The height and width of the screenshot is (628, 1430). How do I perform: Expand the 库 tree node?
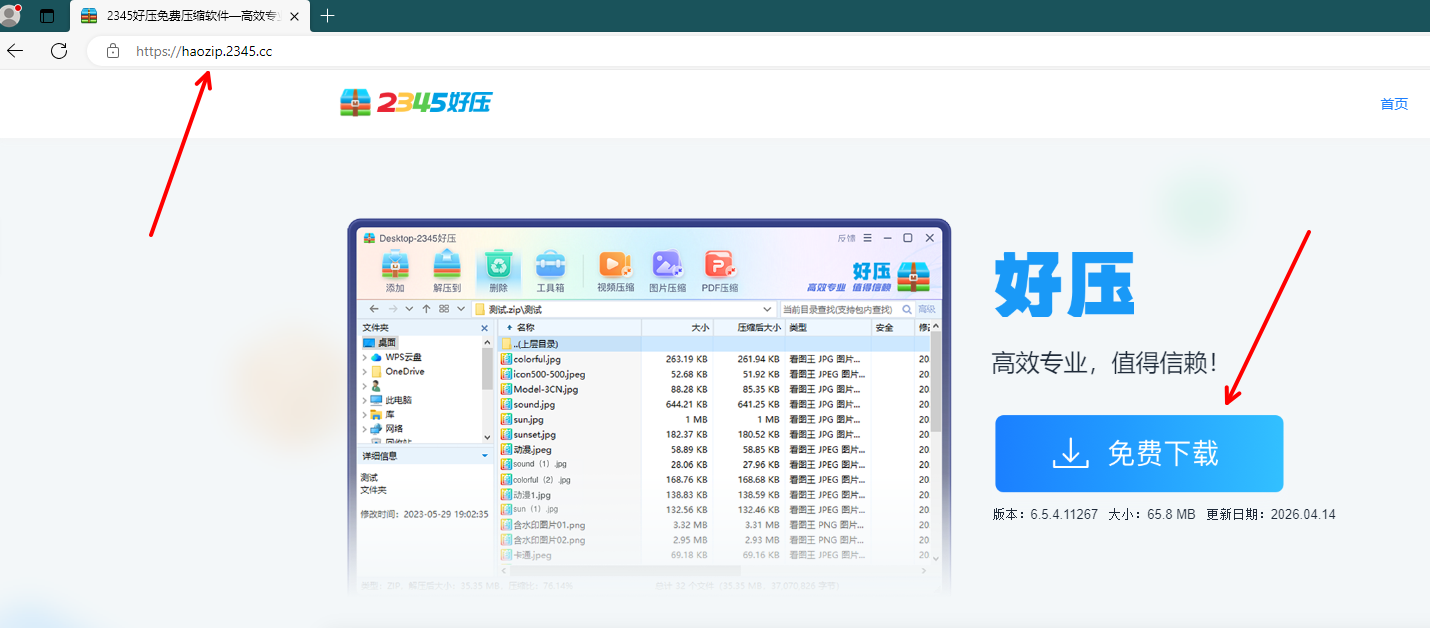[364, 414]
